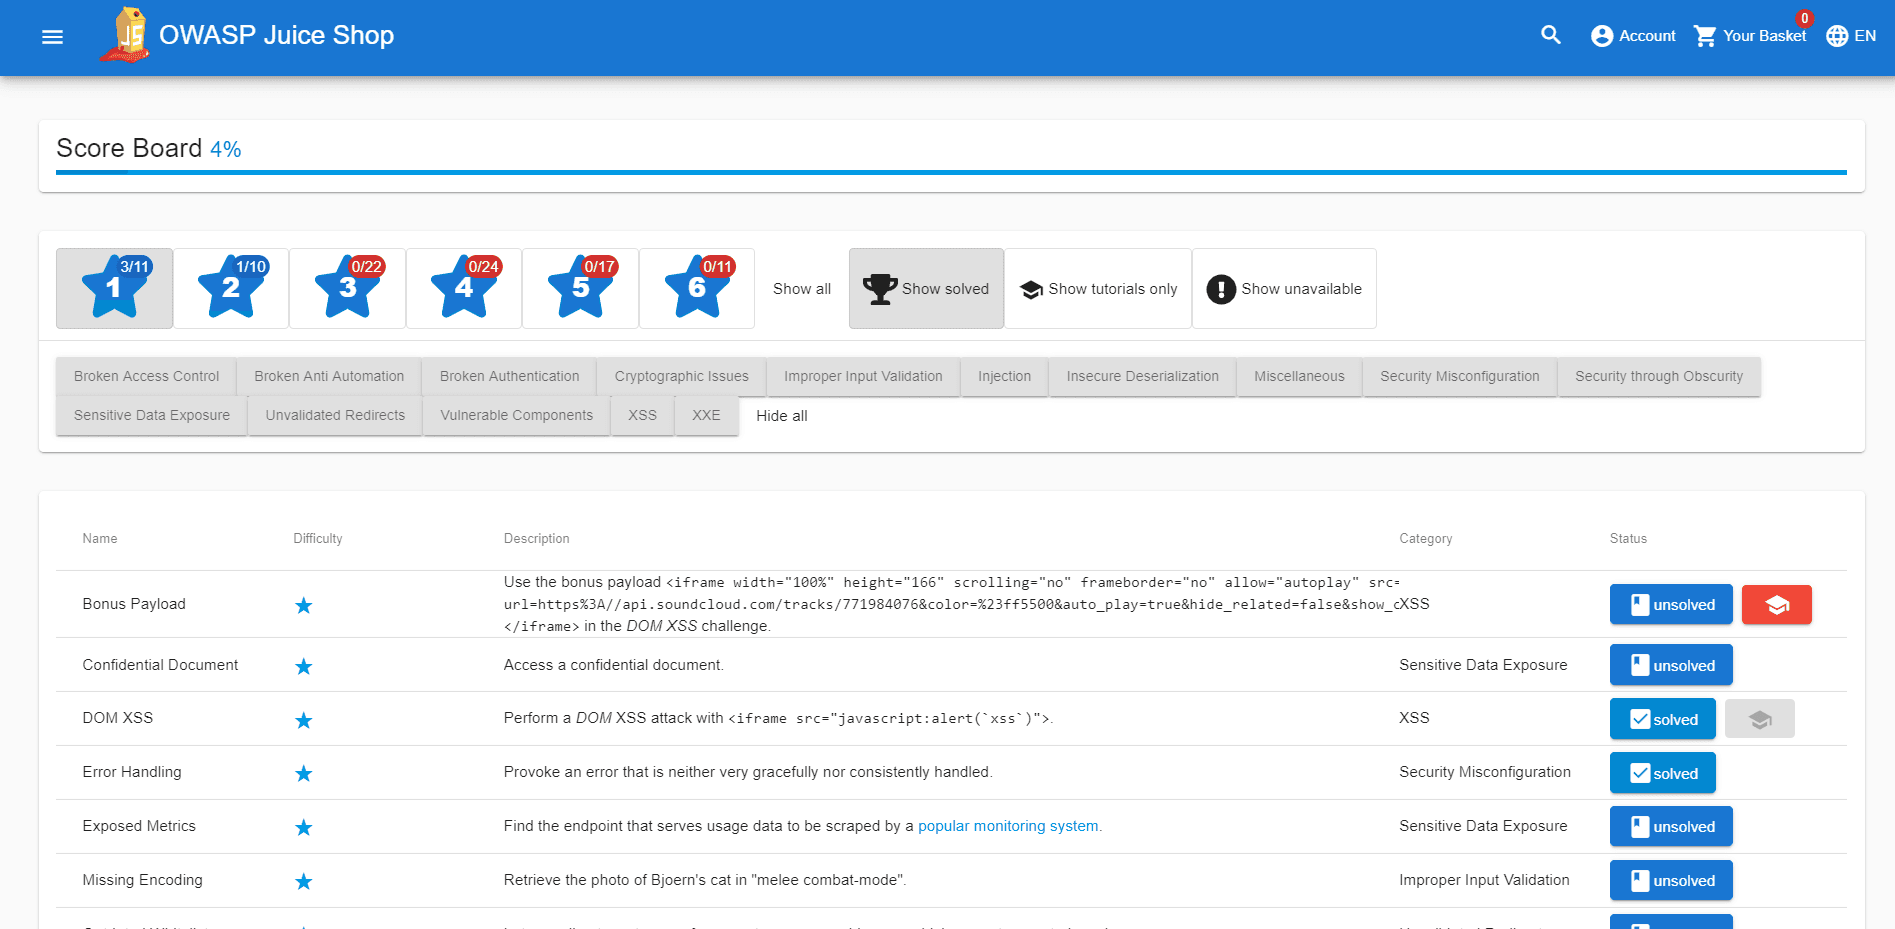This screenshot has width=1895, height=929.
Task: Click unsolved status for Missing Encoding
Action: 1671,882
